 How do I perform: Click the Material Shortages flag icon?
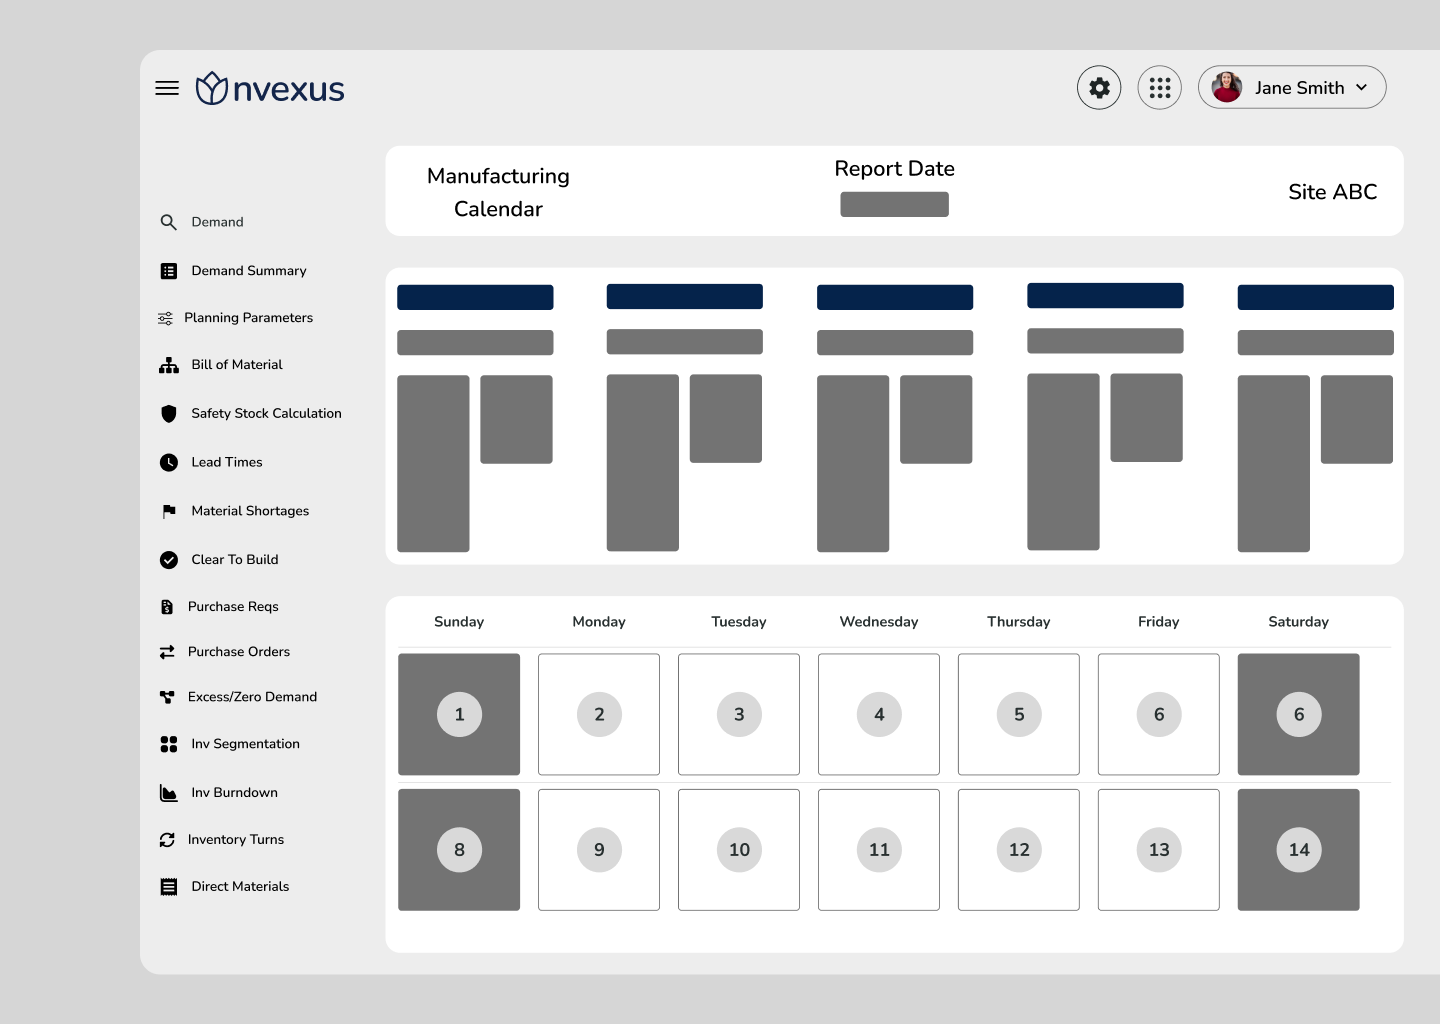(169, 511)
